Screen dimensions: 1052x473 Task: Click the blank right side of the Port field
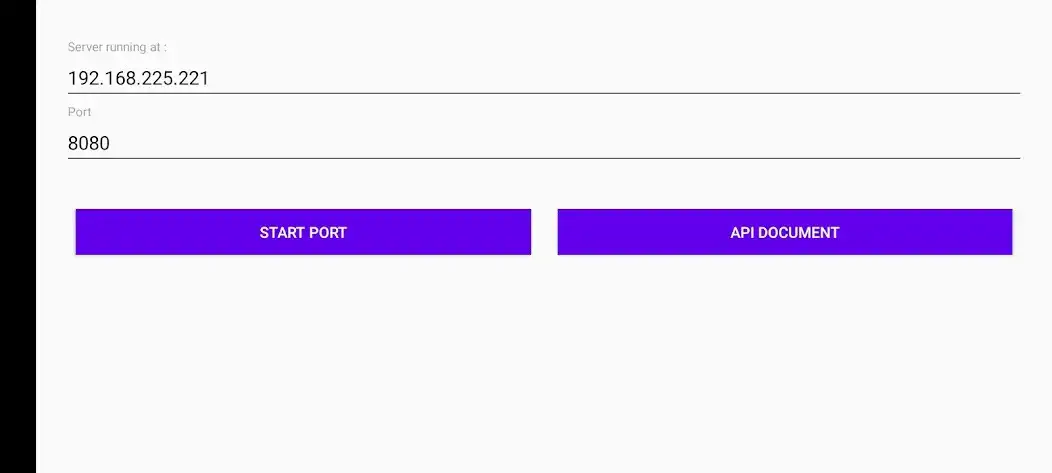565,143
